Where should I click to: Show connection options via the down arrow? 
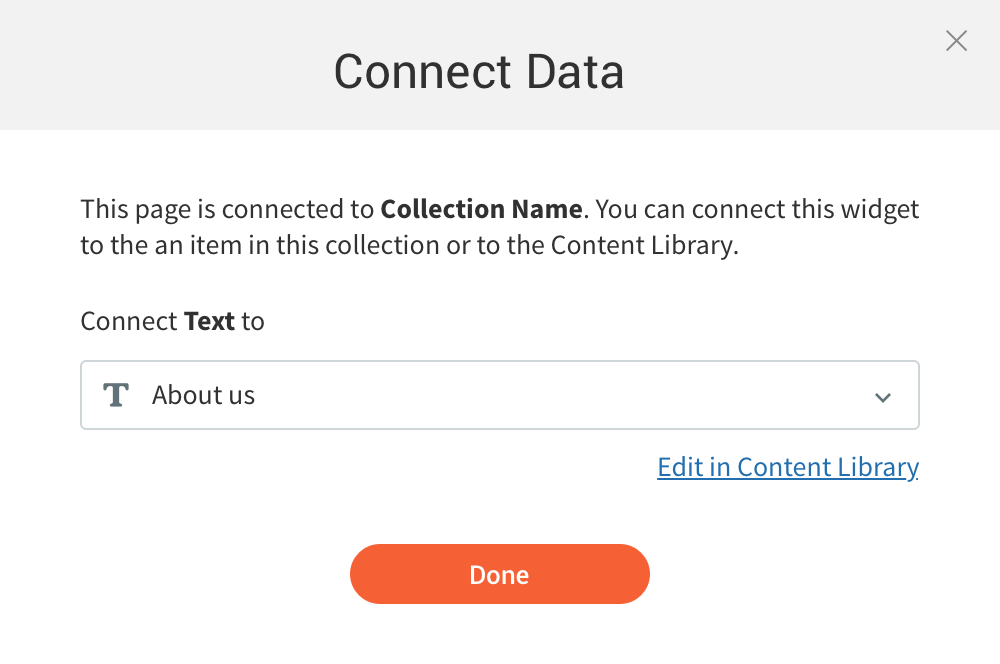pyautogui.click(x=883, y=397)
